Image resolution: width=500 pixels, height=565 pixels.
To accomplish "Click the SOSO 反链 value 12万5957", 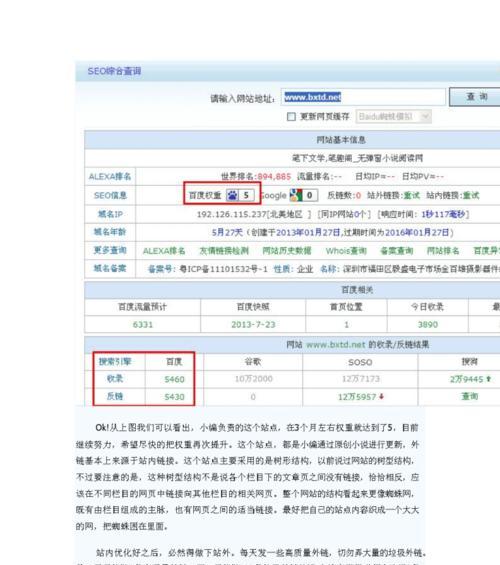I will coord(357,397).
